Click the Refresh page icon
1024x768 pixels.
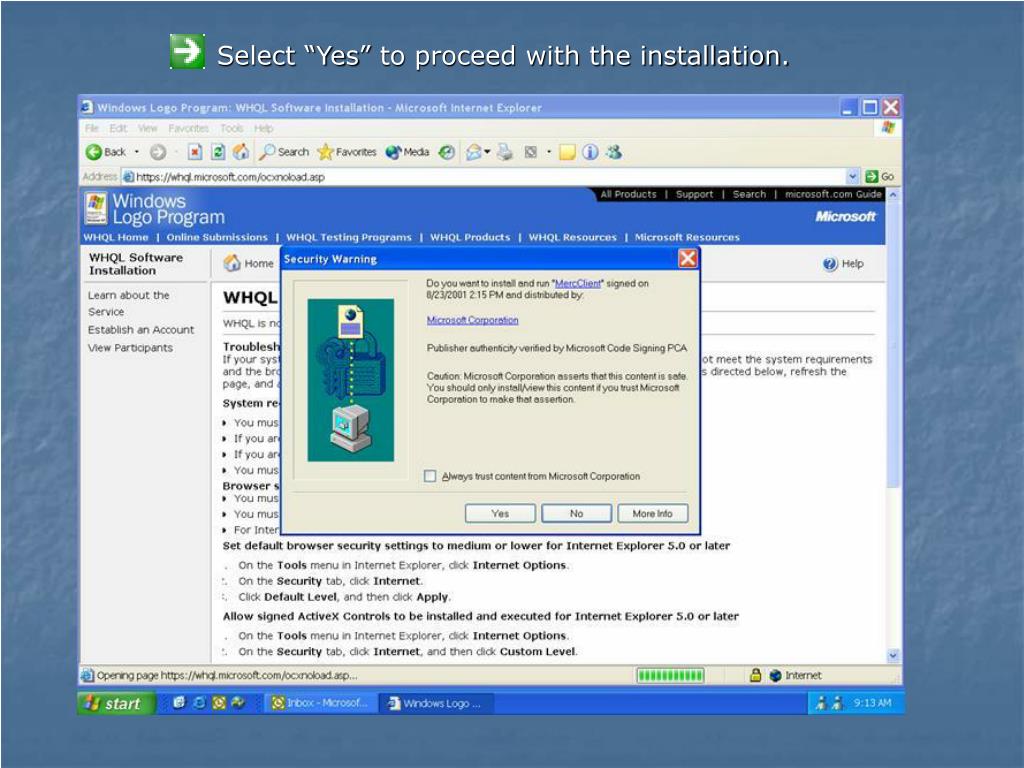point(218,152)
